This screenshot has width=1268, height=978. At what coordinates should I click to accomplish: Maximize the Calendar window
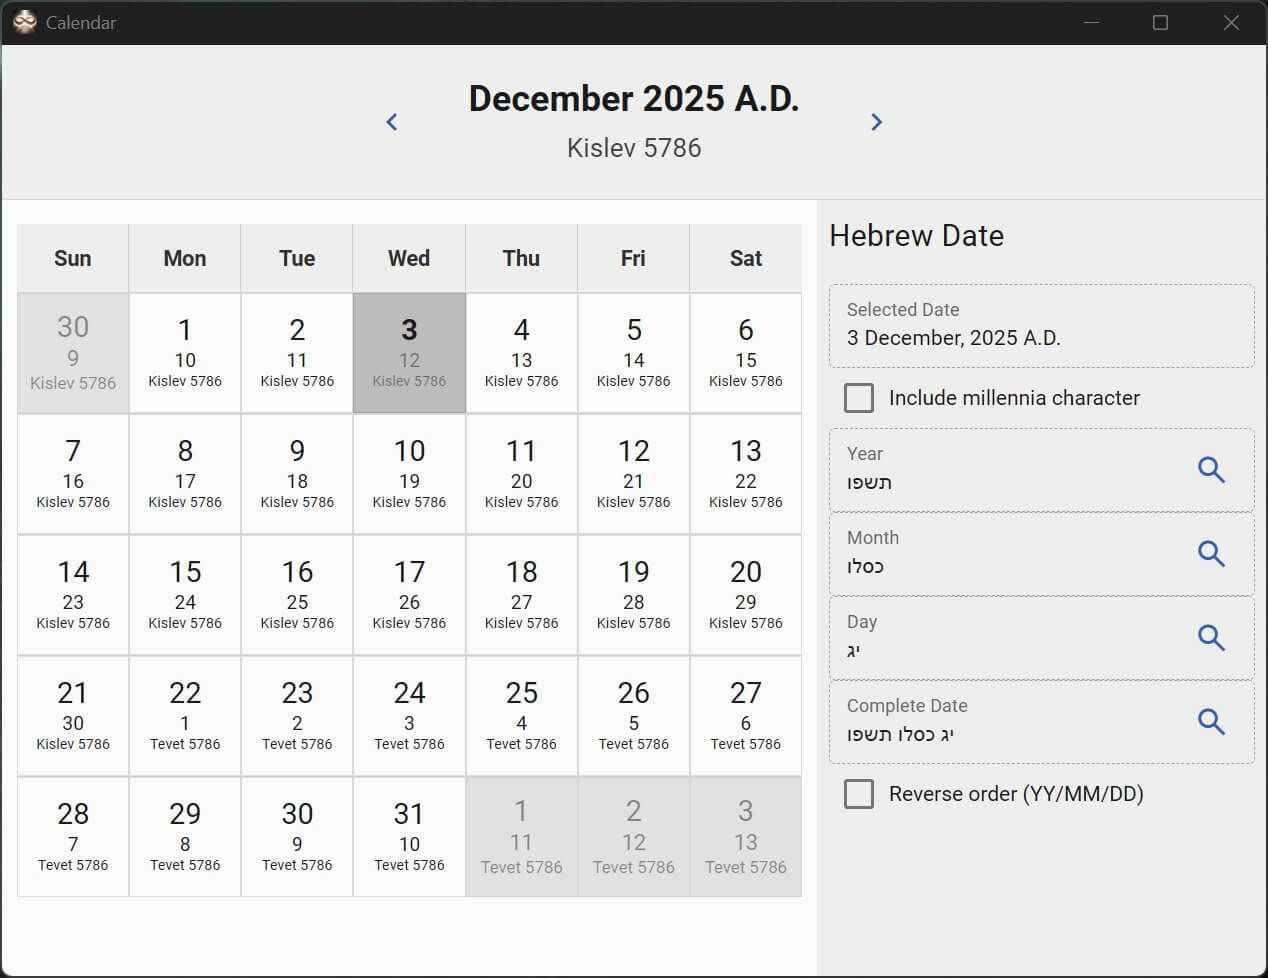[1160, 22]
